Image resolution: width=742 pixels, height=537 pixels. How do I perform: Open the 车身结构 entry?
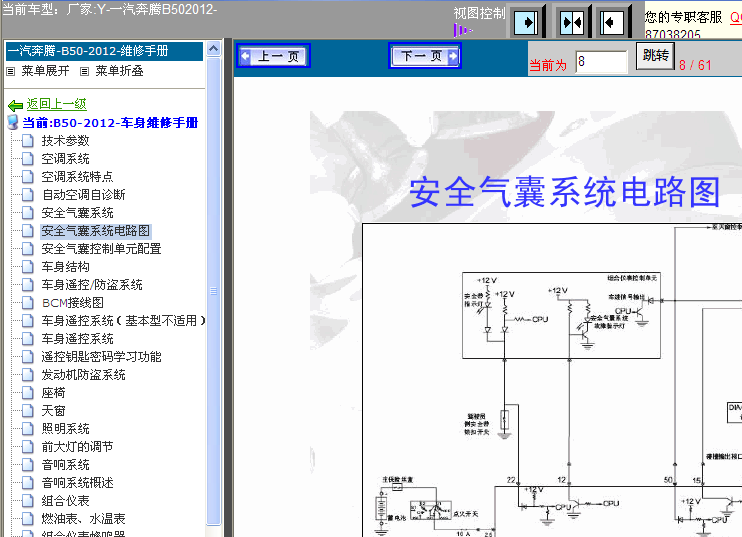coord(65,266)
